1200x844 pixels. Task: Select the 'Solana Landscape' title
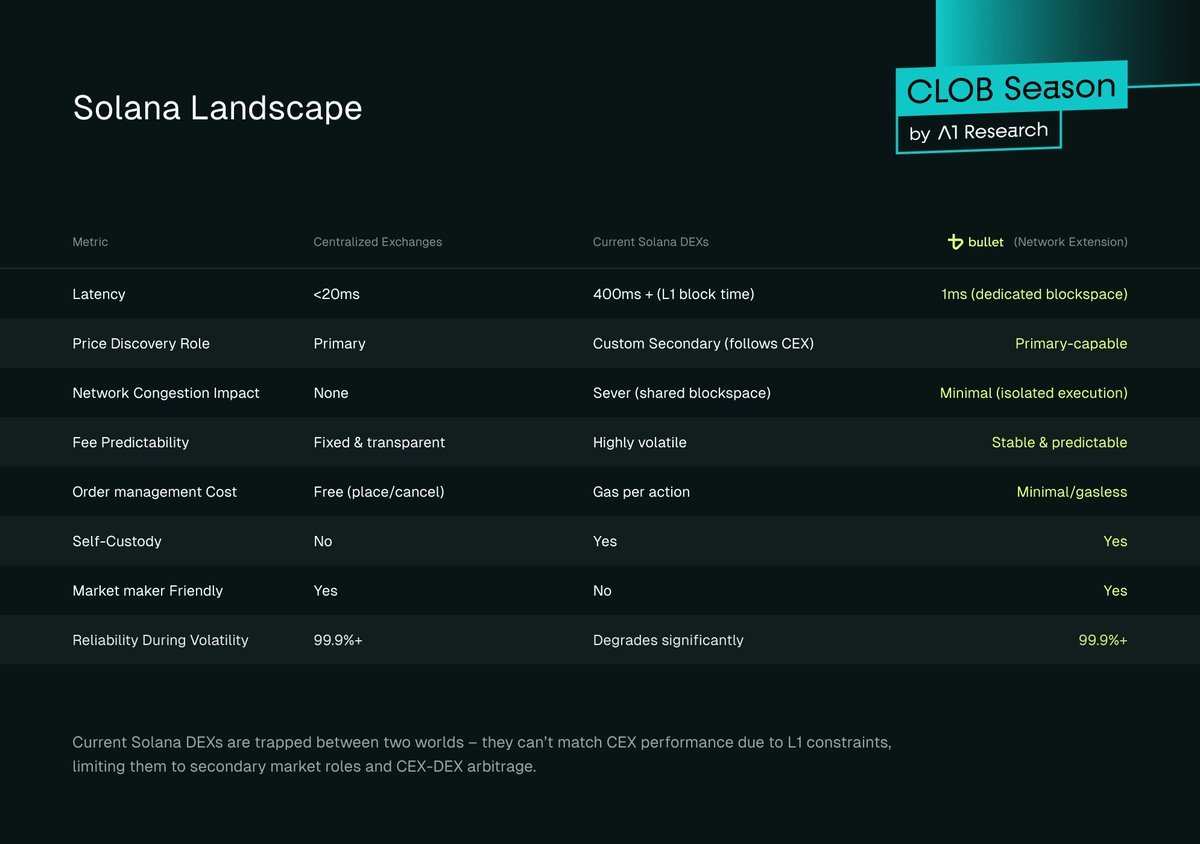tap(217, 108)
